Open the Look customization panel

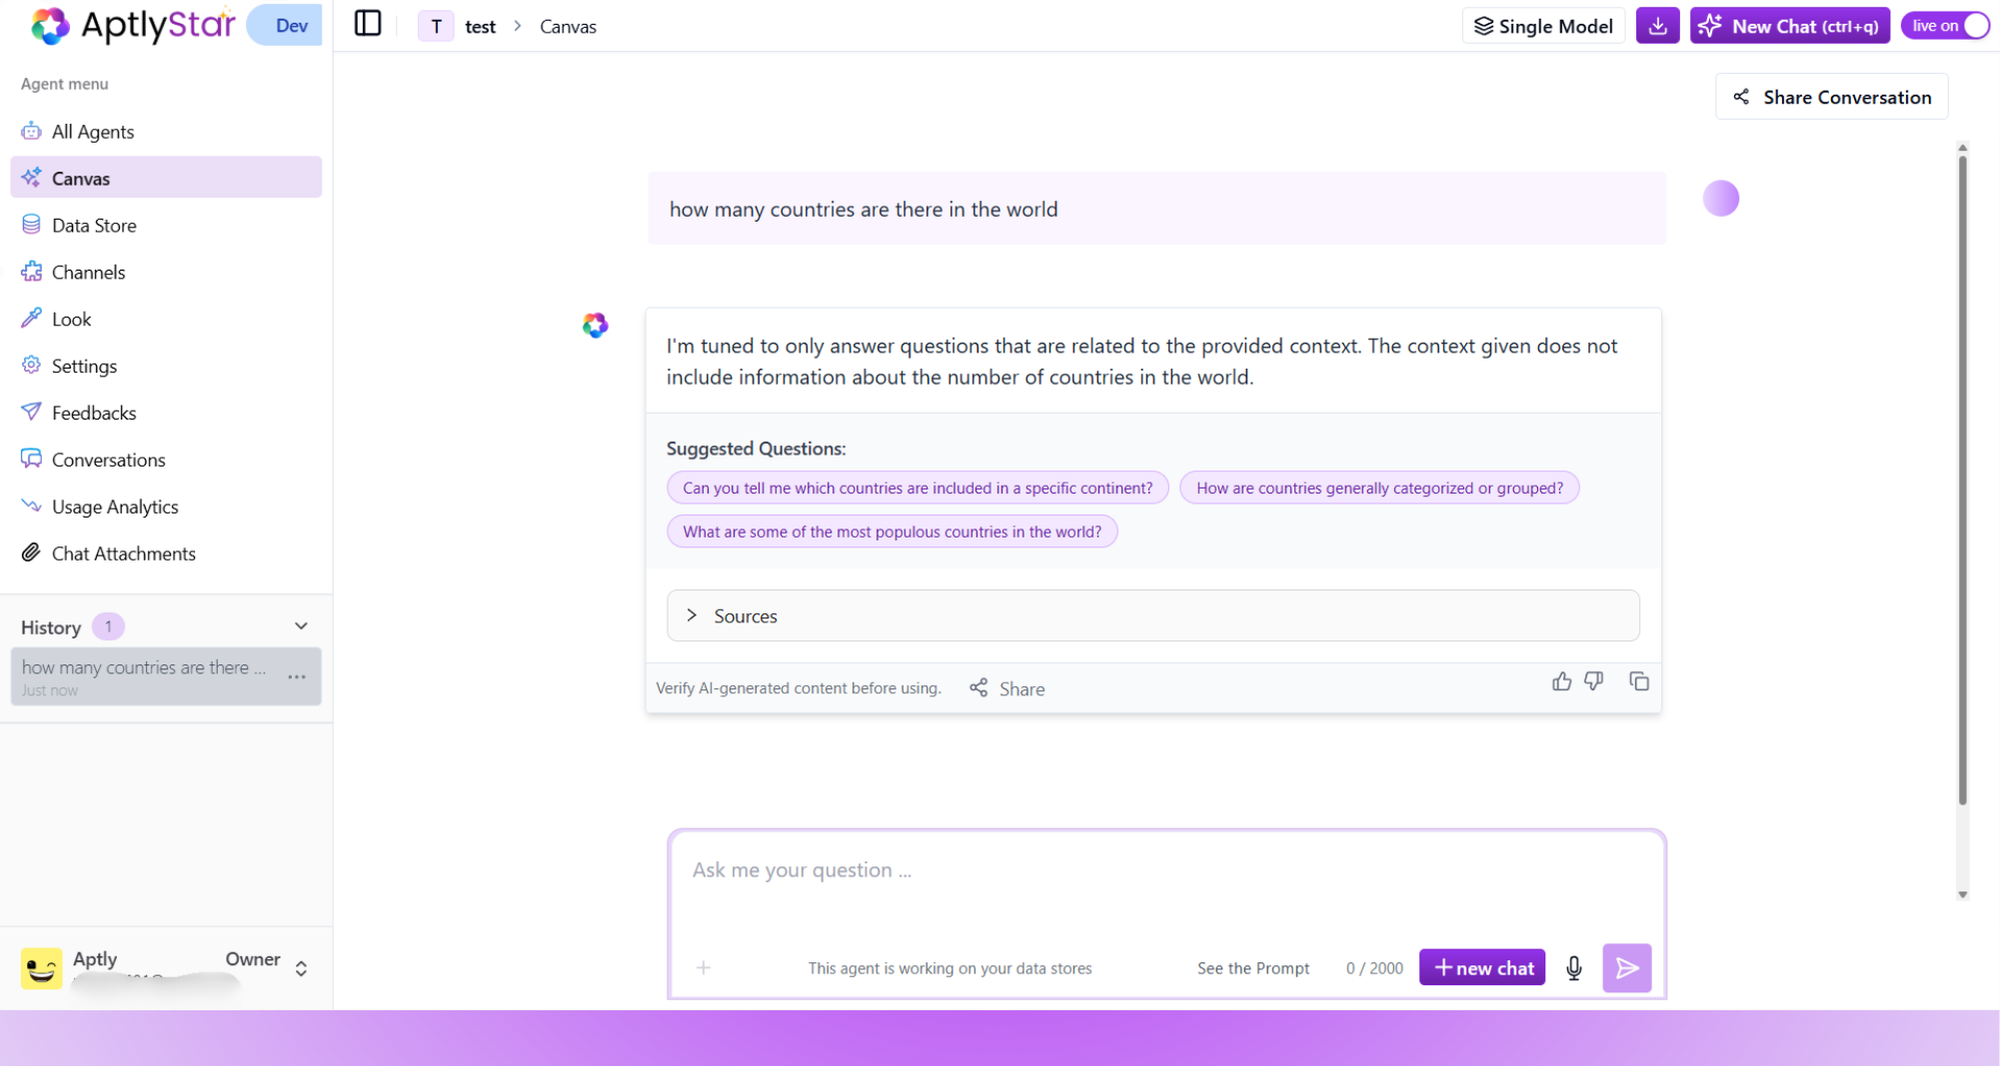point(70,318)
